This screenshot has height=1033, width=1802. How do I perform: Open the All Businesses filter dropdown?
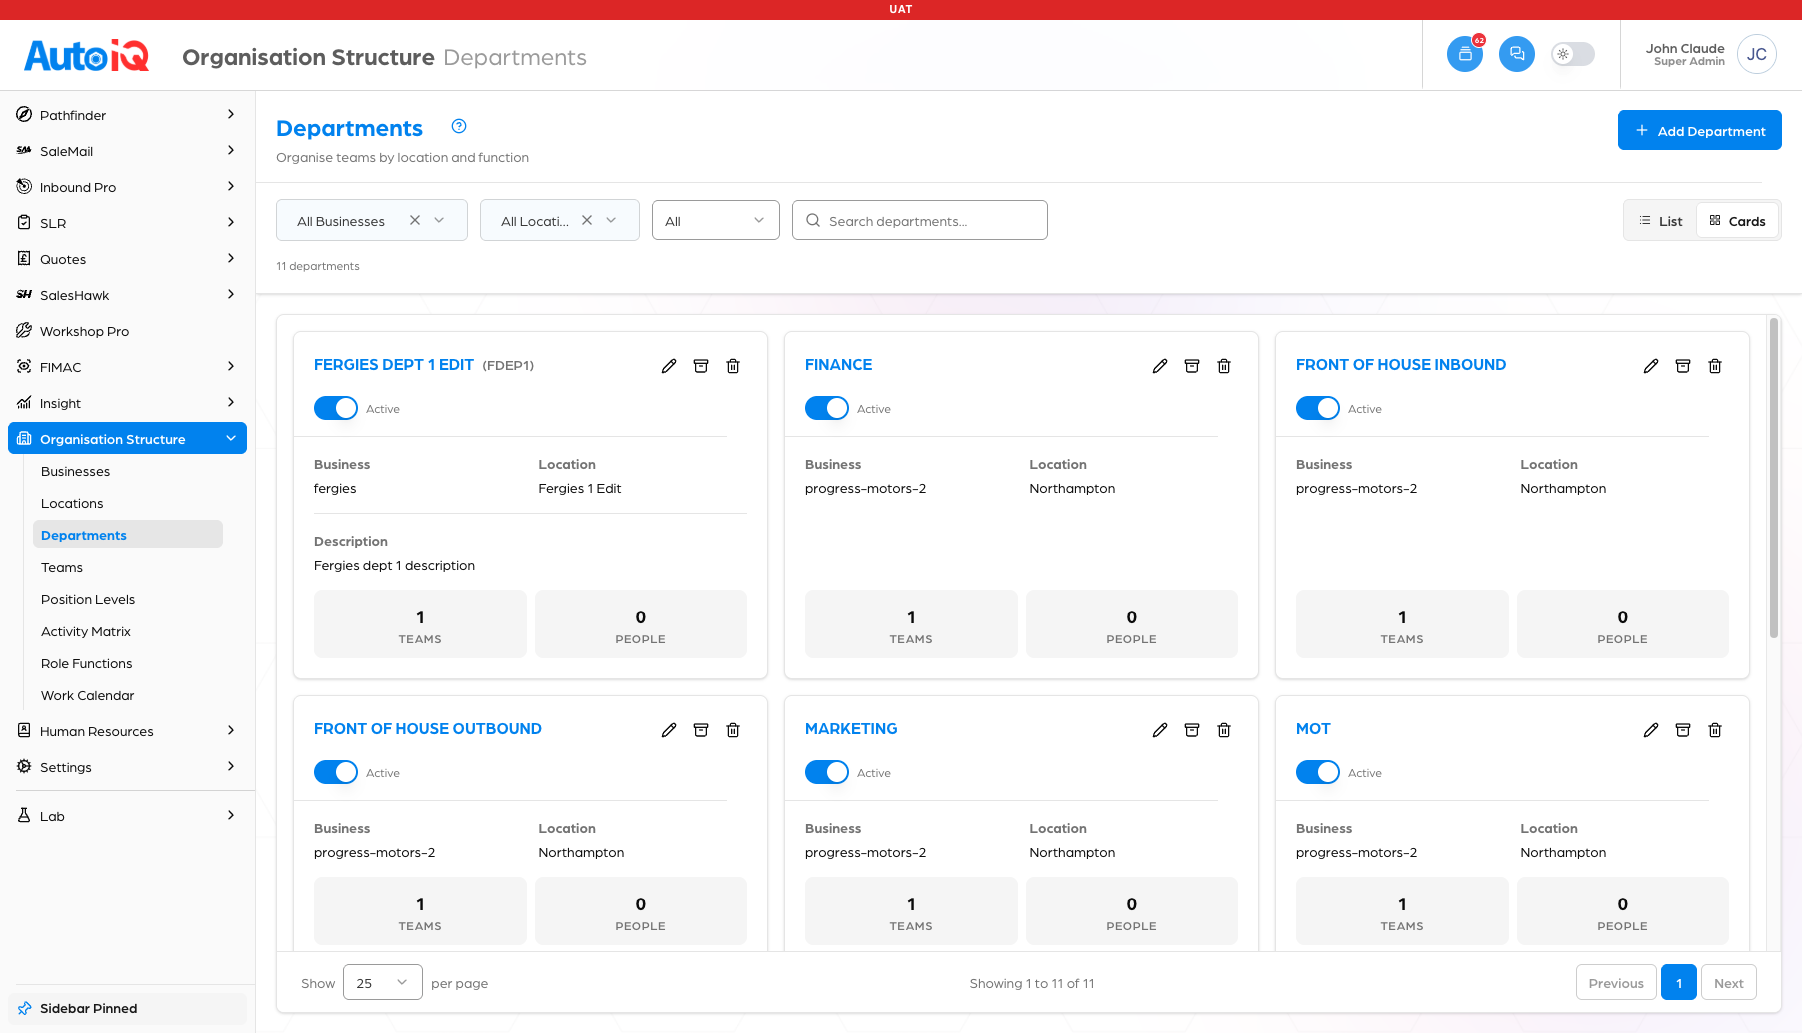coord(372,220)
